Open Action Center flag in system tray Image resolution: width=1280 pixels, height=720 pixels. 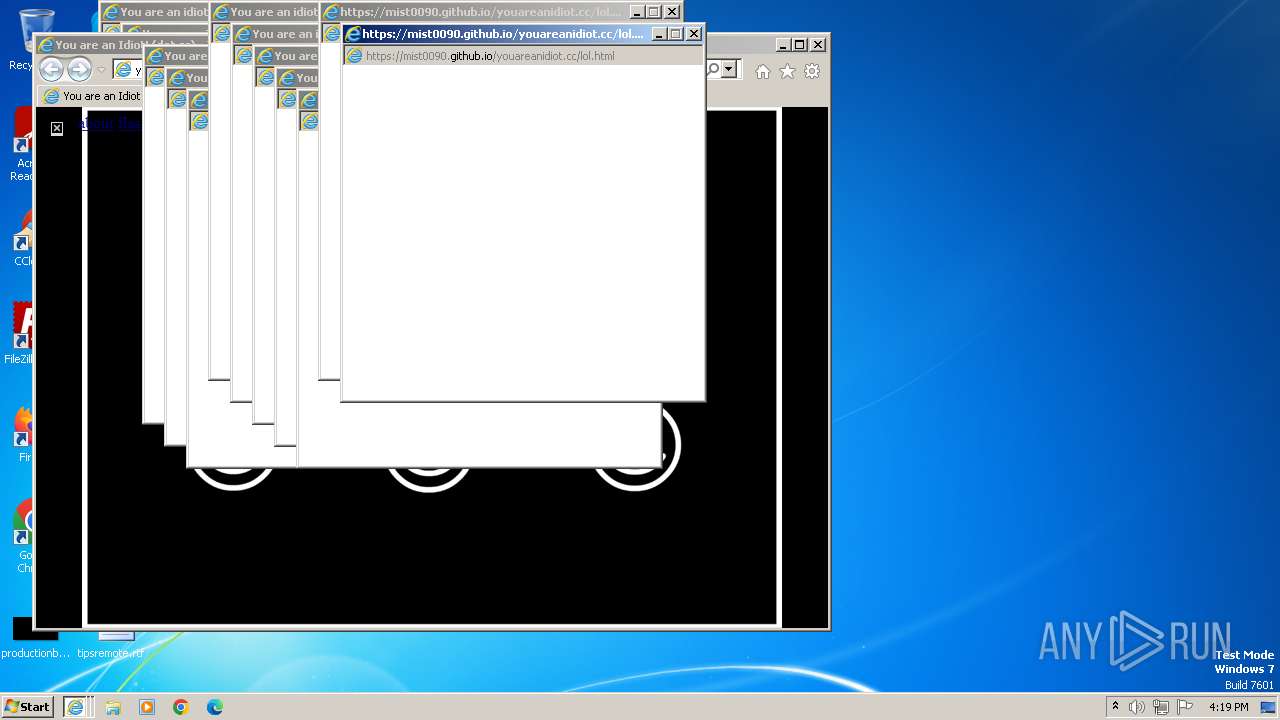click(x=1185, y=707)
